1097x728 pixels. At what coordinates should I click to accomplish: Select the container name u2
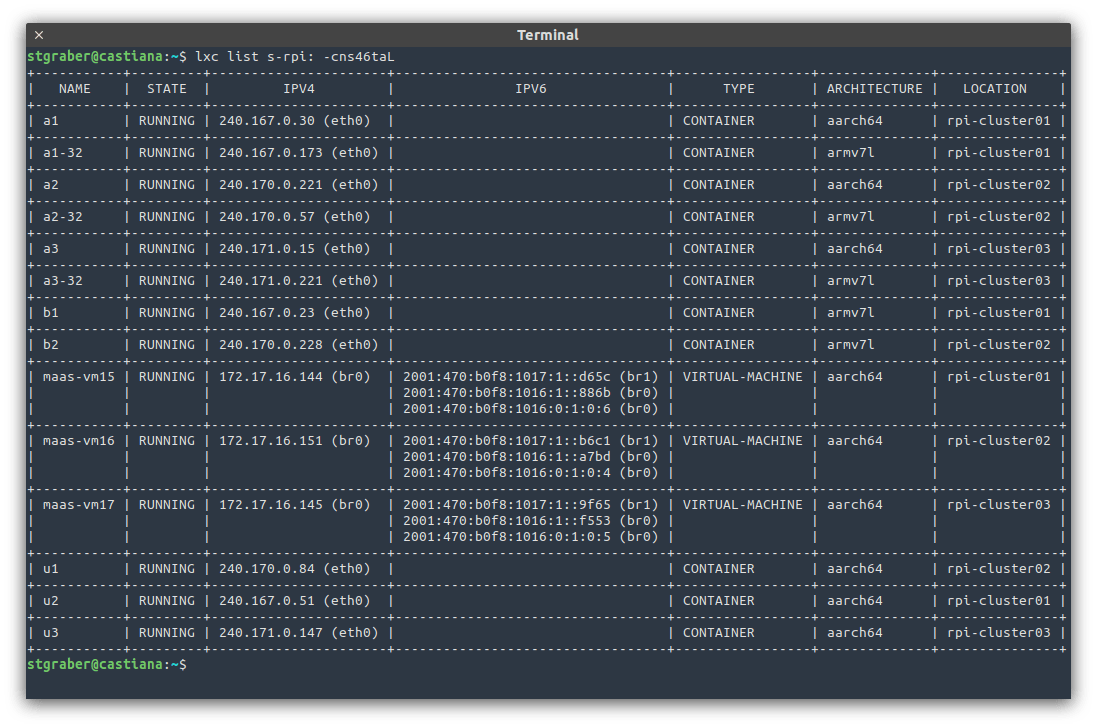pos(50,601)
